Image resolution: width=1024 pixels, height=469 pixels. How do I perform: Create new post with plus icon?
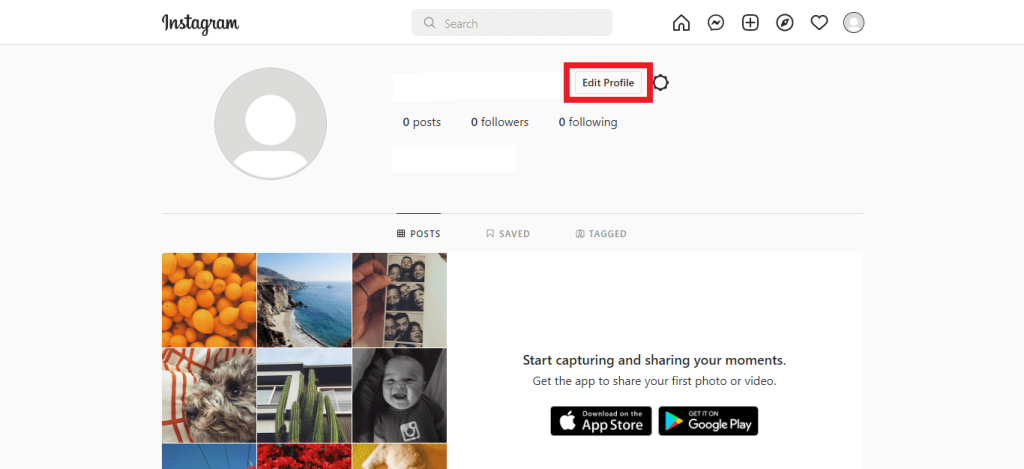point(750,23)
